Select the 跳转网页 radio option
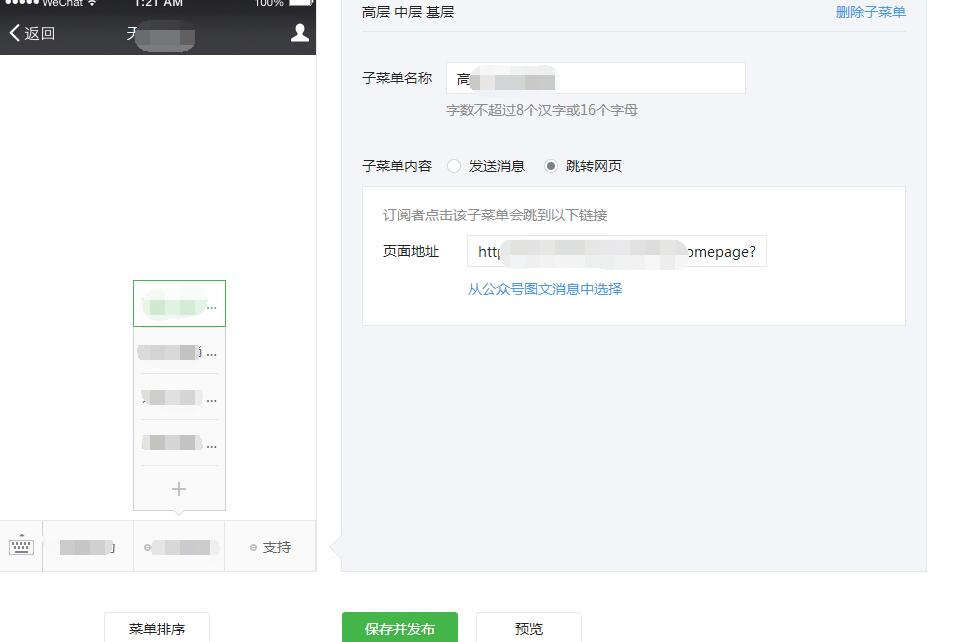The width and height of the screenshot is (955, 642). point(551,166)
